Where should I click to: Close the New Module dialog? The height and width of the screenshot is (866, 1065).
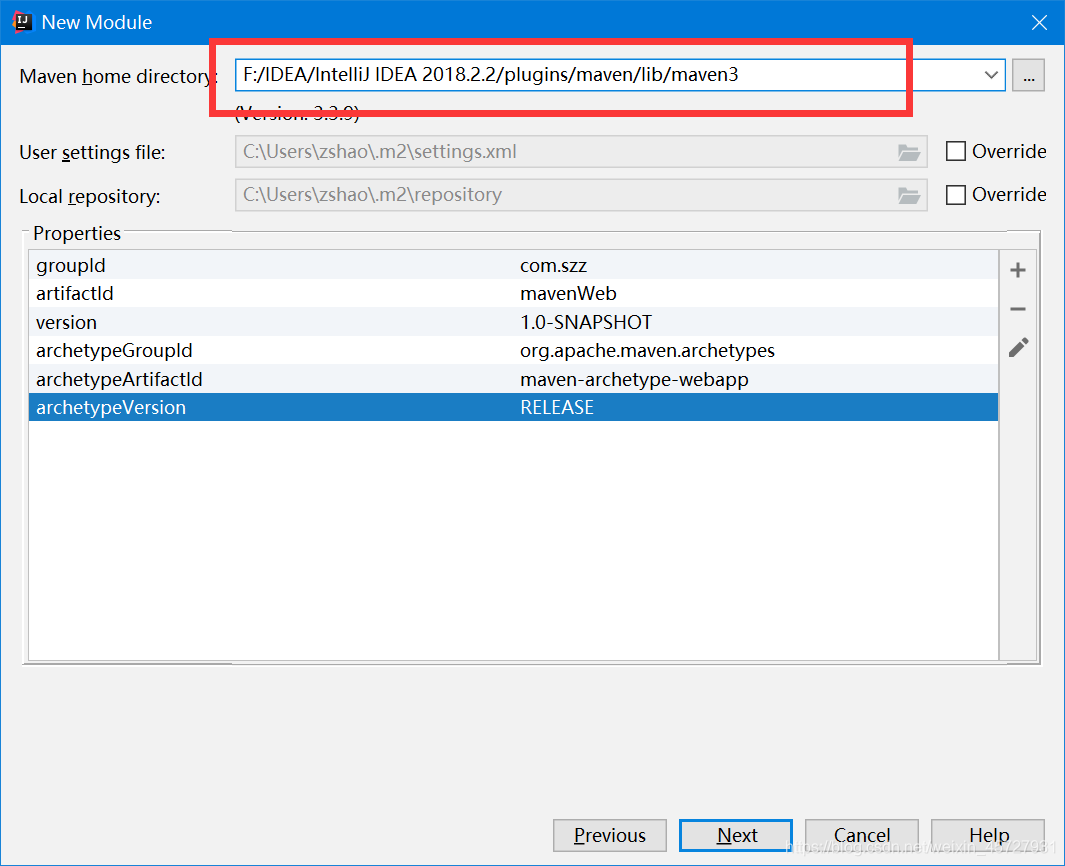[x=1039, y=22]
